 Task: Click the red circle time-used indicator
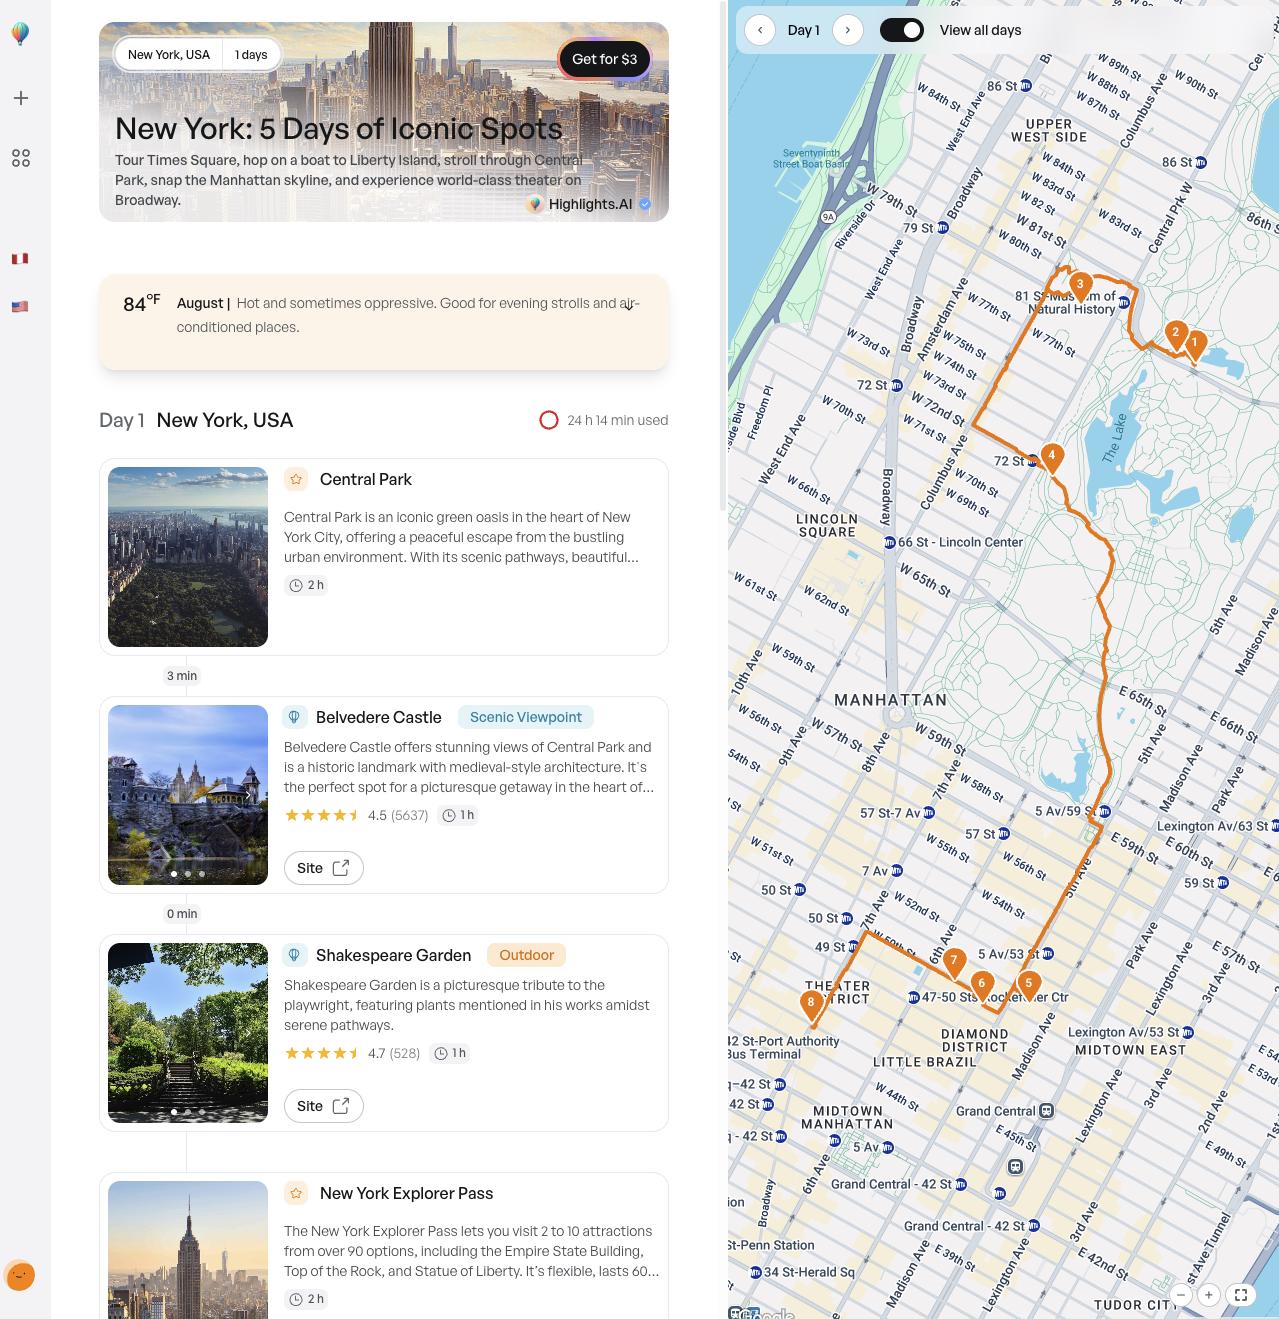pos(549,420)
